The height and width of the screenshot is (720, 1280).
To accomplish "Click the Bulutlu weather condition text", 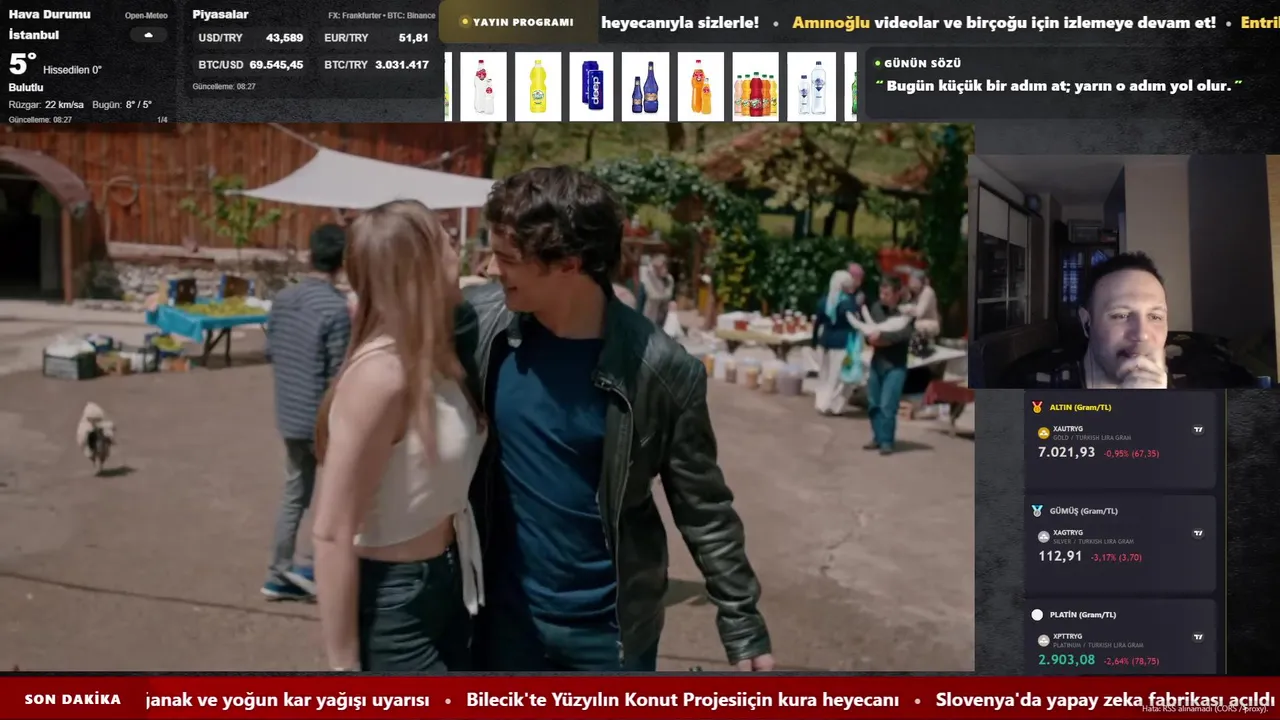I will tap(26, 88).
